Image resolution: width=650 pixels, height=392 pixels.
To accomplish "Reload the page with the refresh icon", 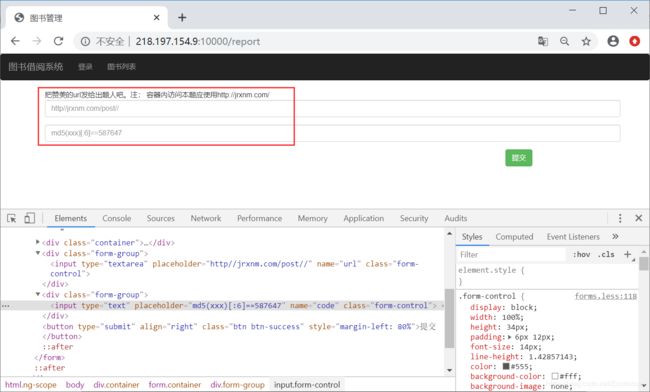I will coord(58,41).
